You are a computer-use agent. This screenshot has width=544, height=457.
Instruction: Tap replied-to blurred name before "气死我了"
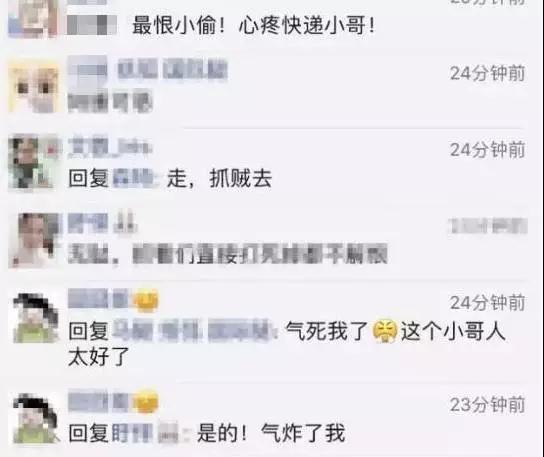coord(194,331)
